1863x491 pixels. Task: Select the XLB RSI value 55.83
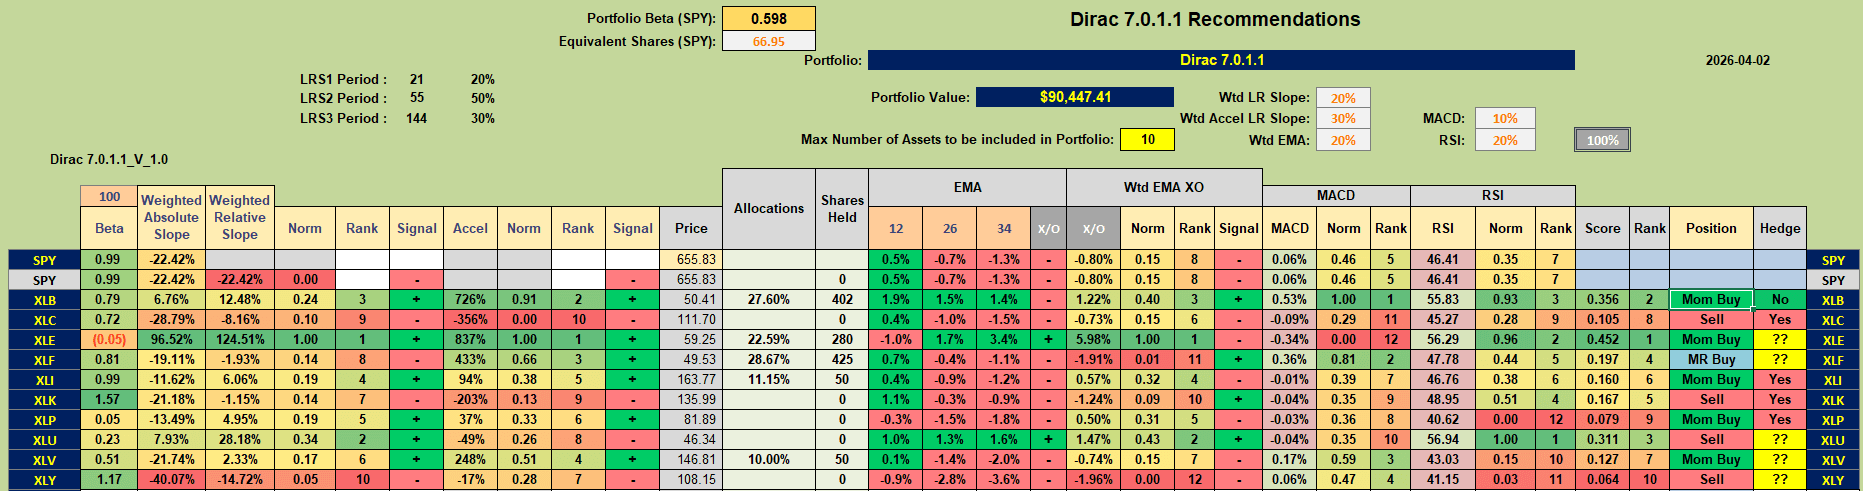click(x=1442, y=299)
